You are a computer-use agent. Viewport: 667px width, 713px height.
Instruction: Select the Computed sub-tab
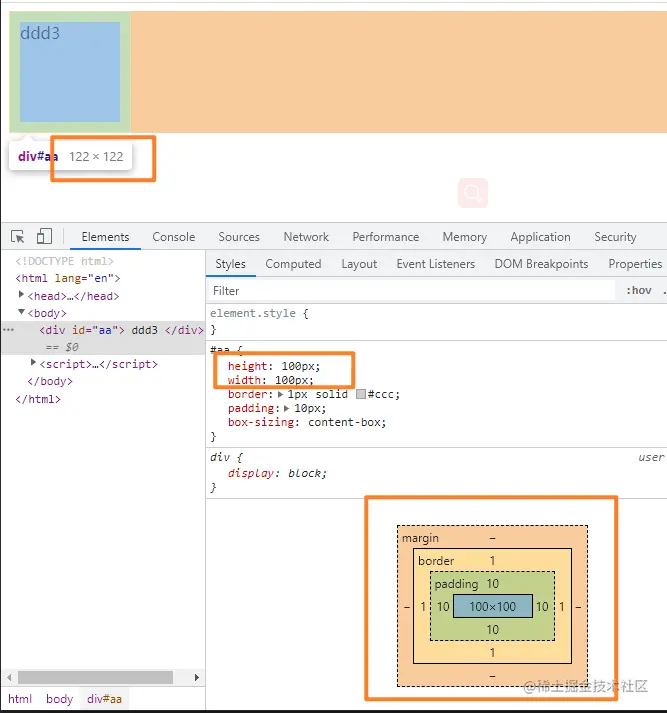(x=293, y=264)
